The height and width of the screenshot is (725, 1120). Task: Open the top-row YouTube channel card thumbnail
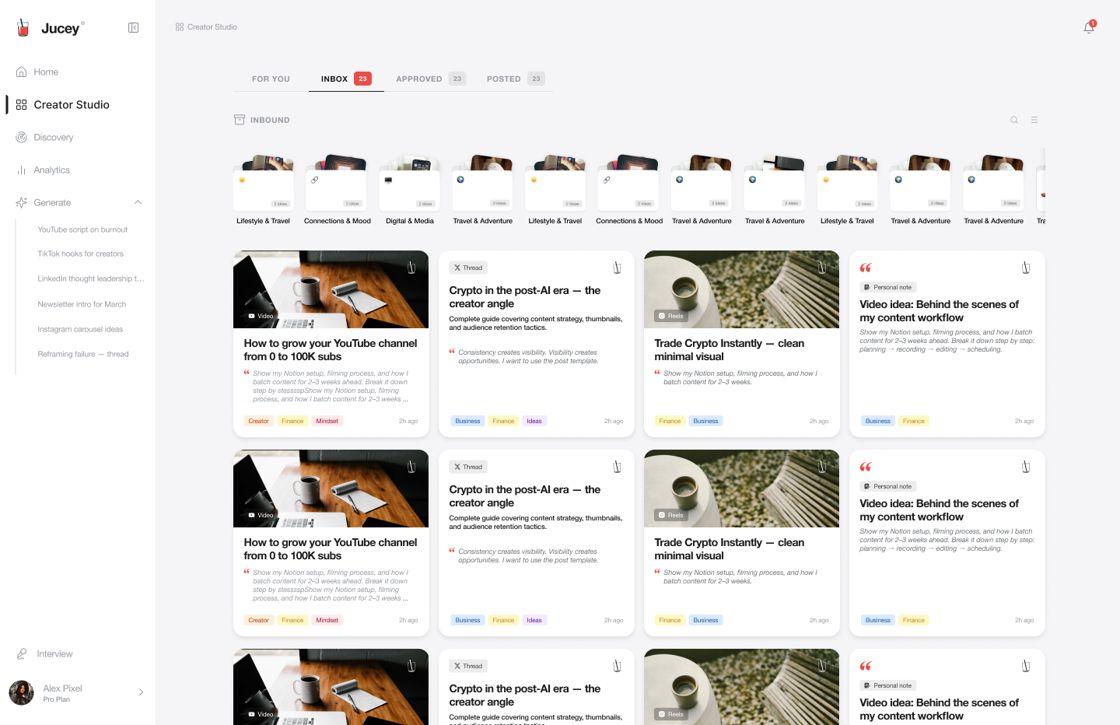click(x=331, y=289)
